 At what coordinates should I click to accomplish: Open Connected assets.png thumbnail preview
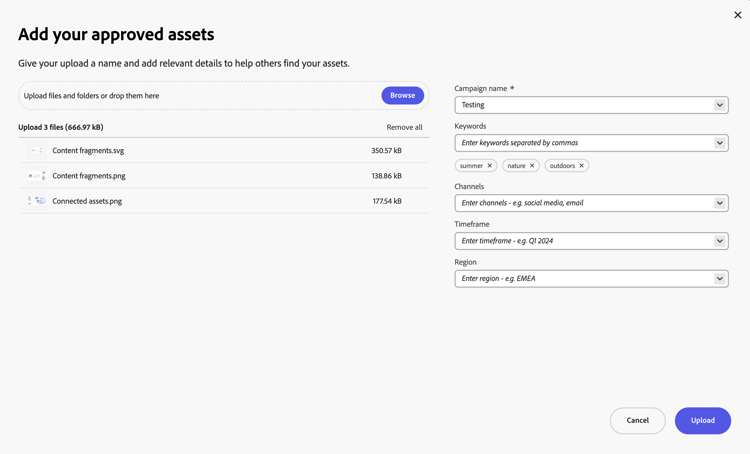pyautogui.click(x=36, y=201)
